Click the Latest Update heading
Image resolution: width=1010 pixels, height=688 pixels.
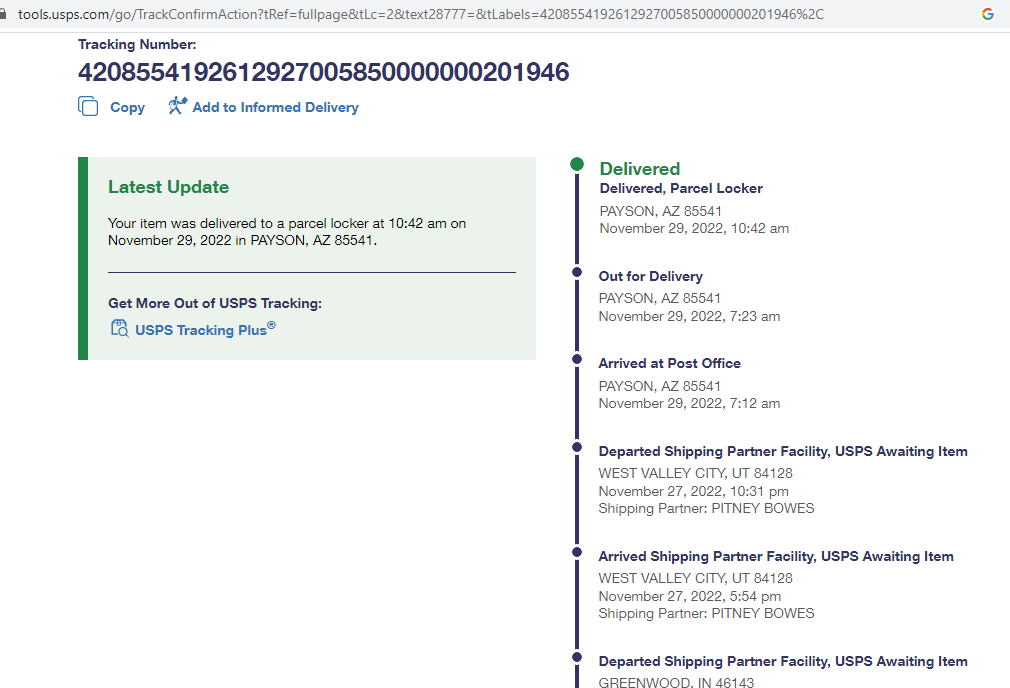pos(168,187)
